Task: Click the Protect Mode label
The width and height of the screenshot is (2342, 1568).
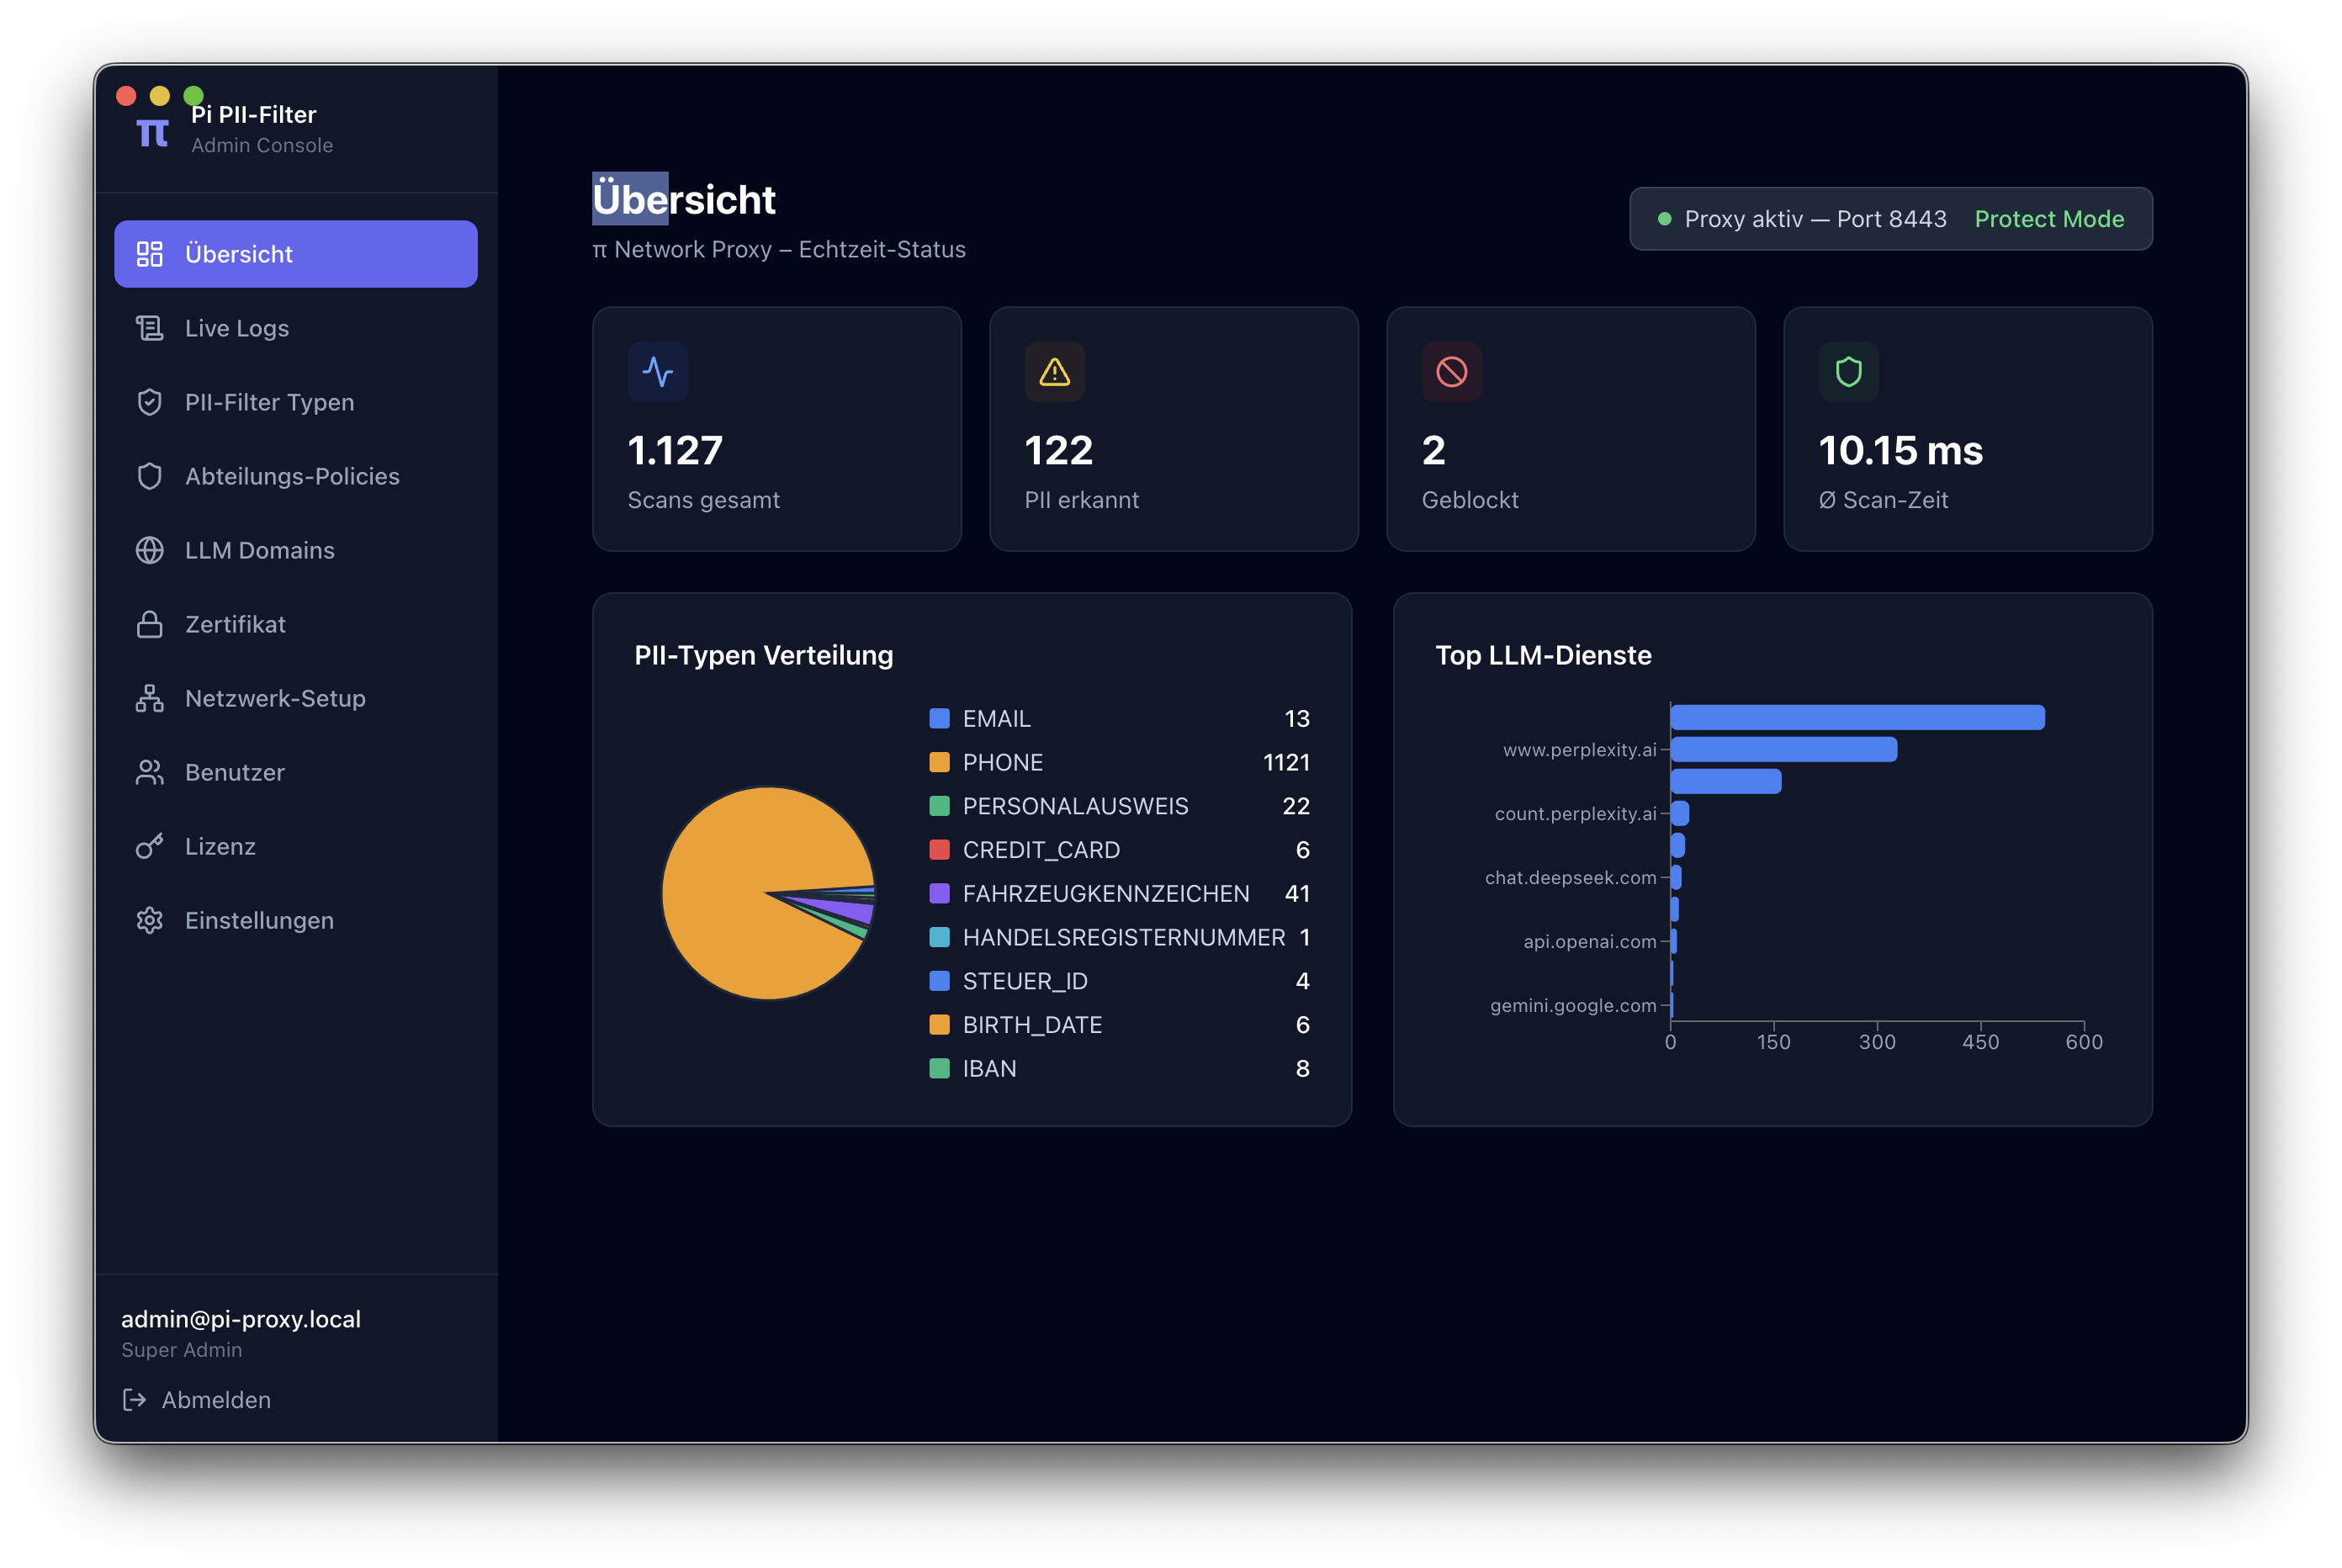Action: [x=2048, y=219]
